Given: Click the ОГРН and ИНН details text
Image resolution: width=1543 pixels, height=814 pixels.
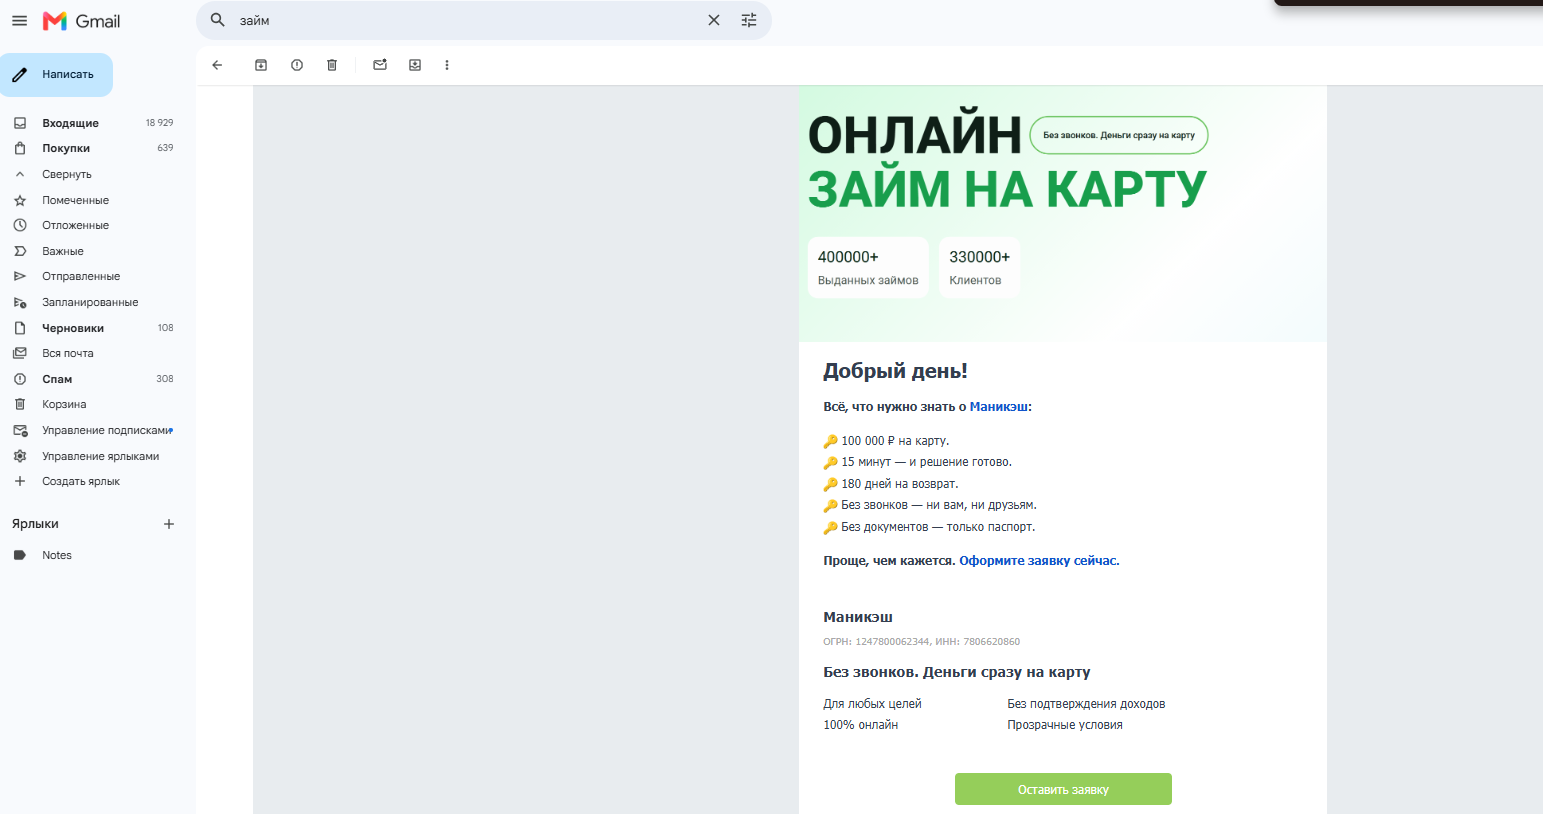Looking at the screenshot, I should pos(921,642).
